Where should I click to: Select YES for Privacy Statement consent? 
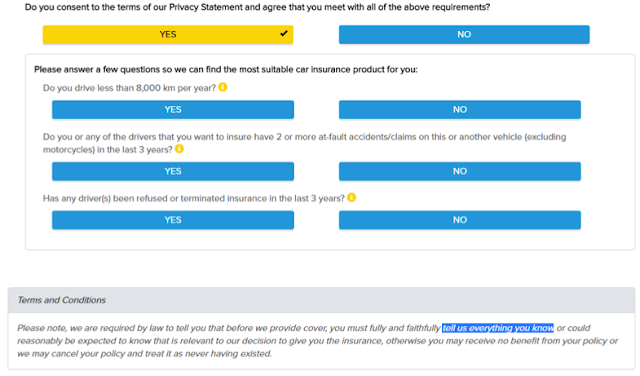168,34
